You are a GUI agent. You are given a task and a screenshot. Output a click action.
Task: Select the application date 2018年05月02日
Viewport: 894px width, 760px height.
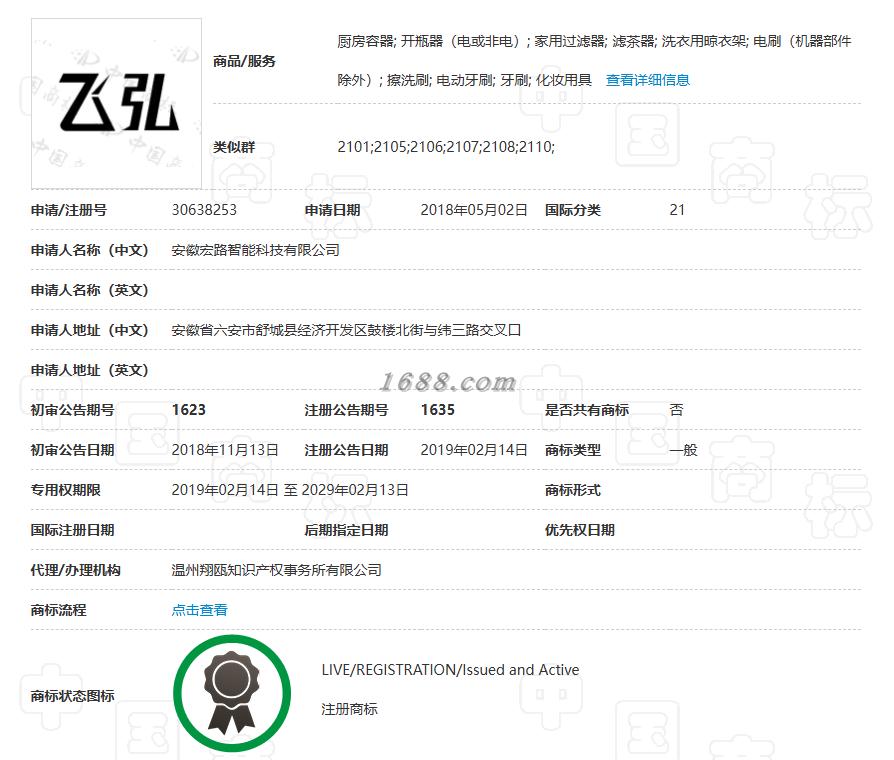(x=474, y=210)
